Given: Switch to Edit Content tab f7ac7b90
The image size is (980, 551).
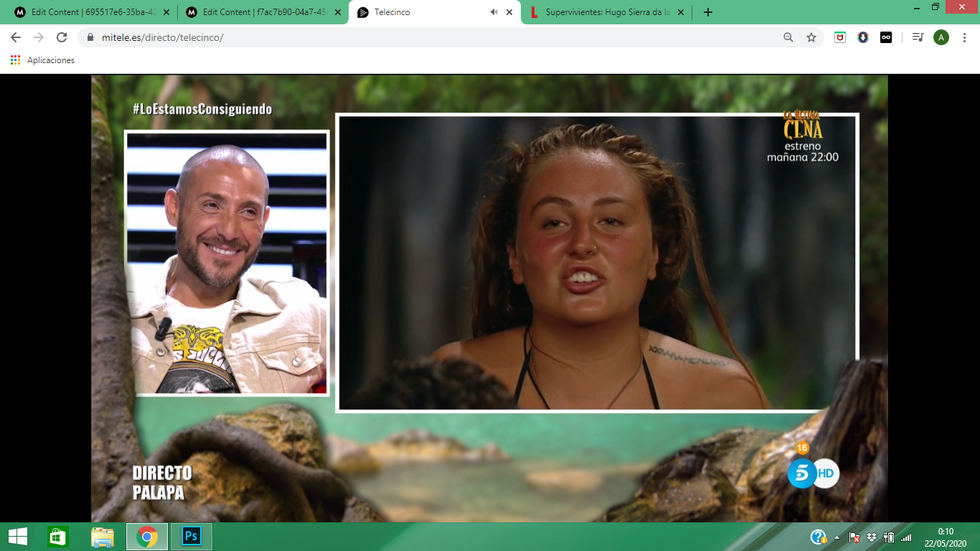Looking at the screenshot, I should pos(262,12).
